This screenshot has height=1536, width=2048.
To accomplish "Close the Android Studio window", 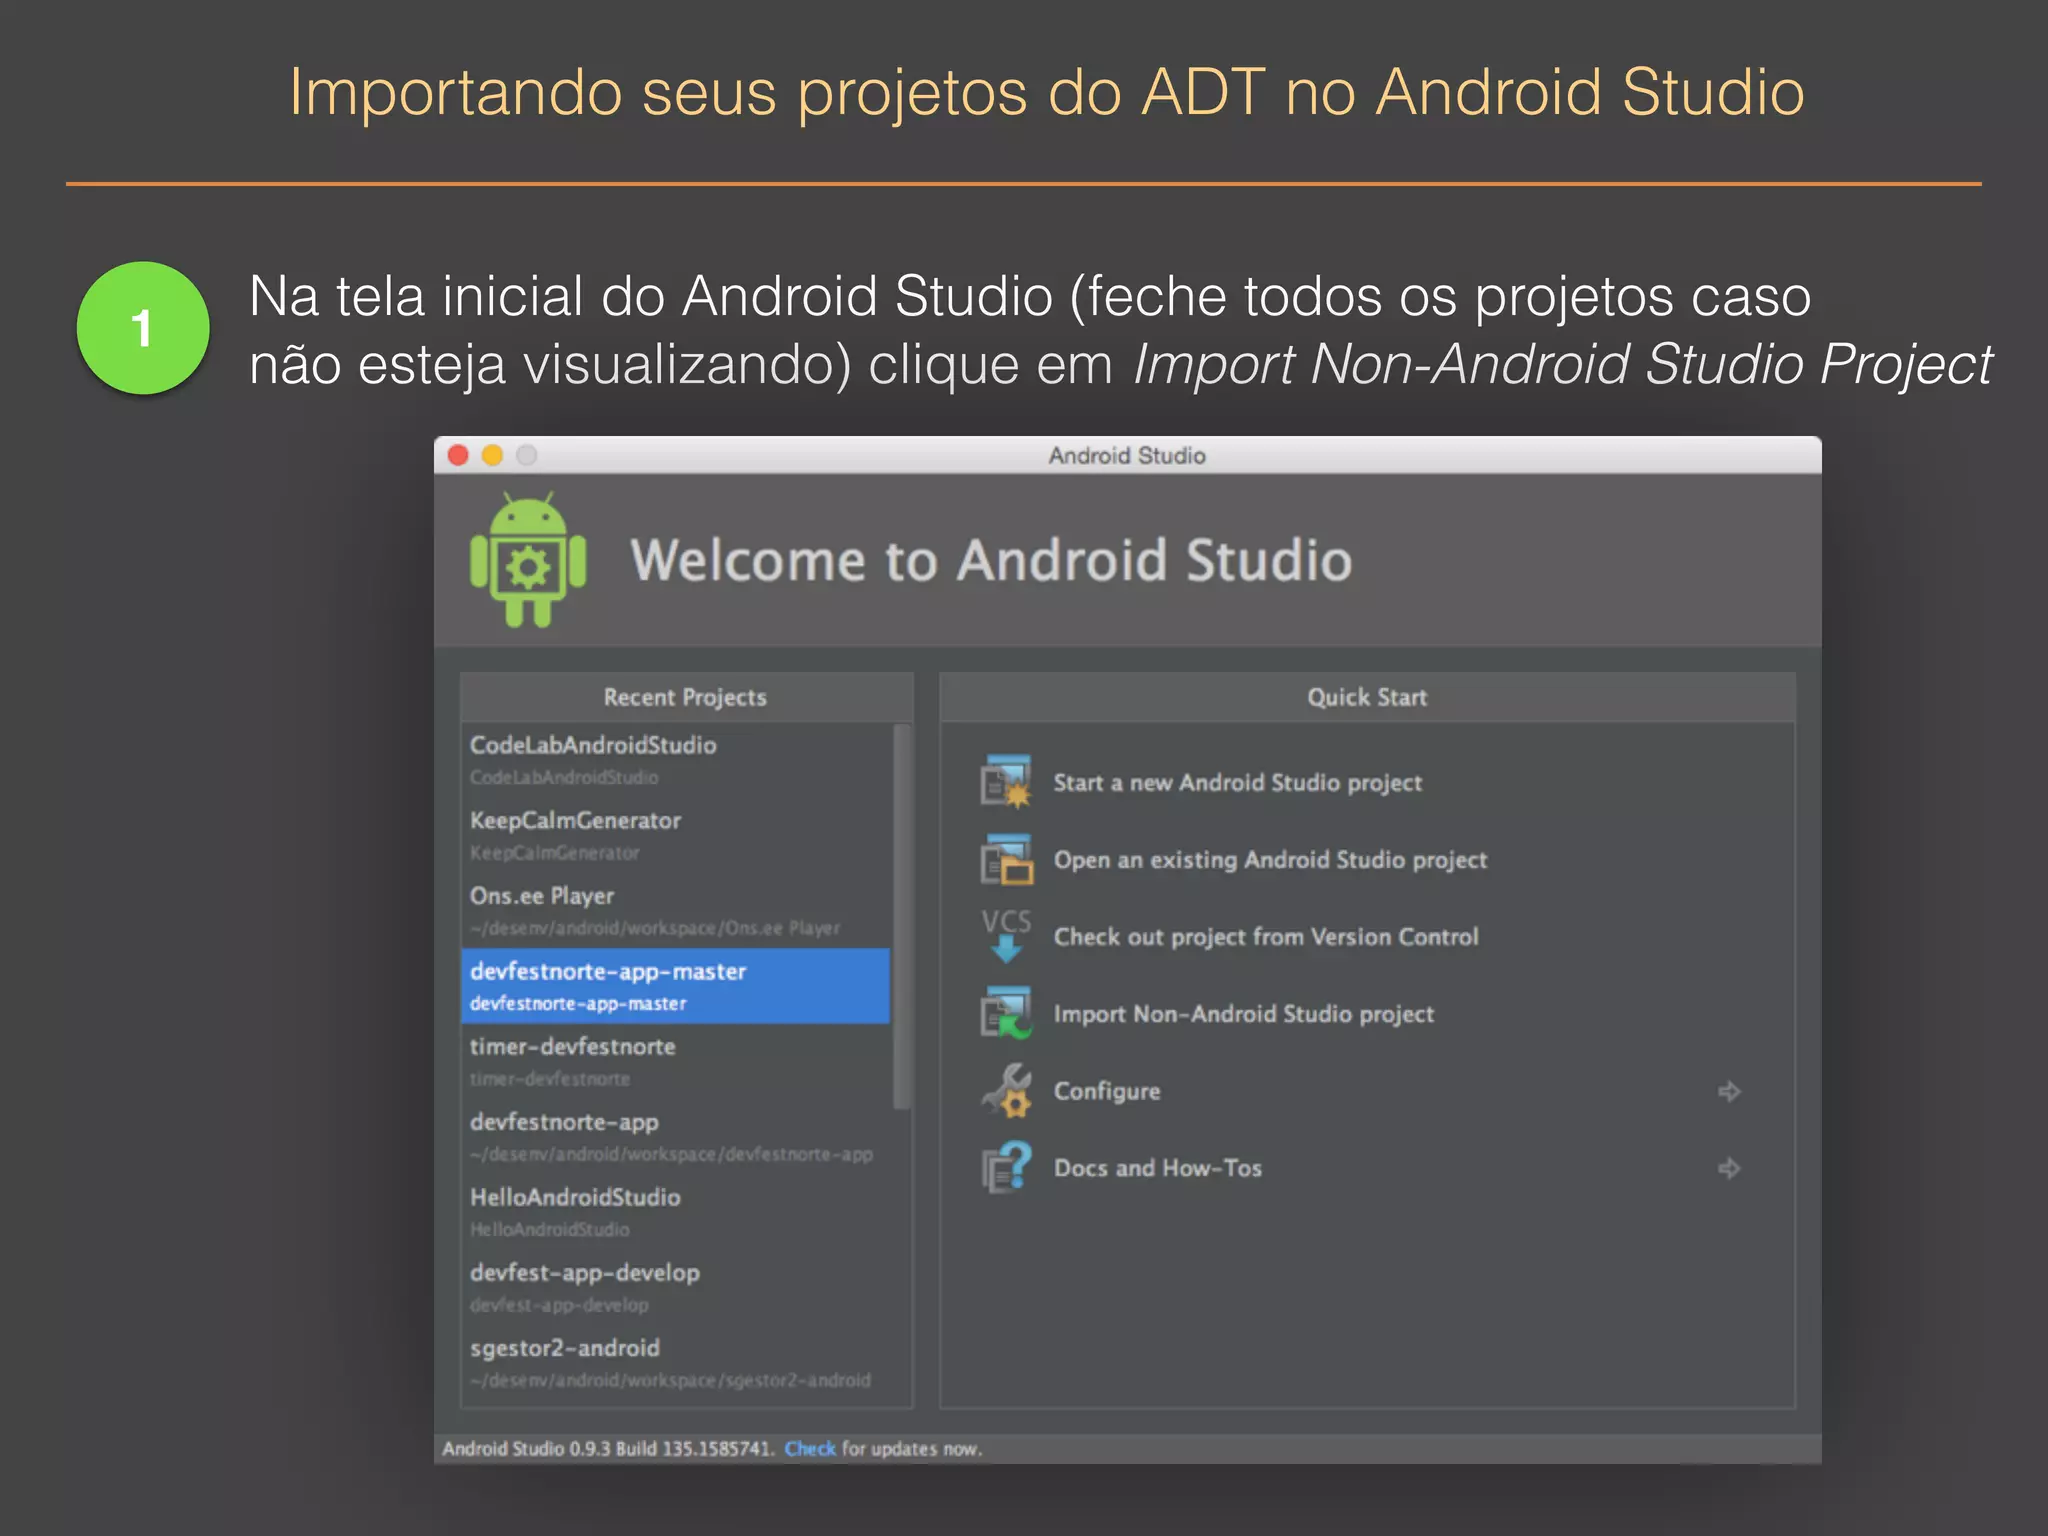I will pos(459,455).
